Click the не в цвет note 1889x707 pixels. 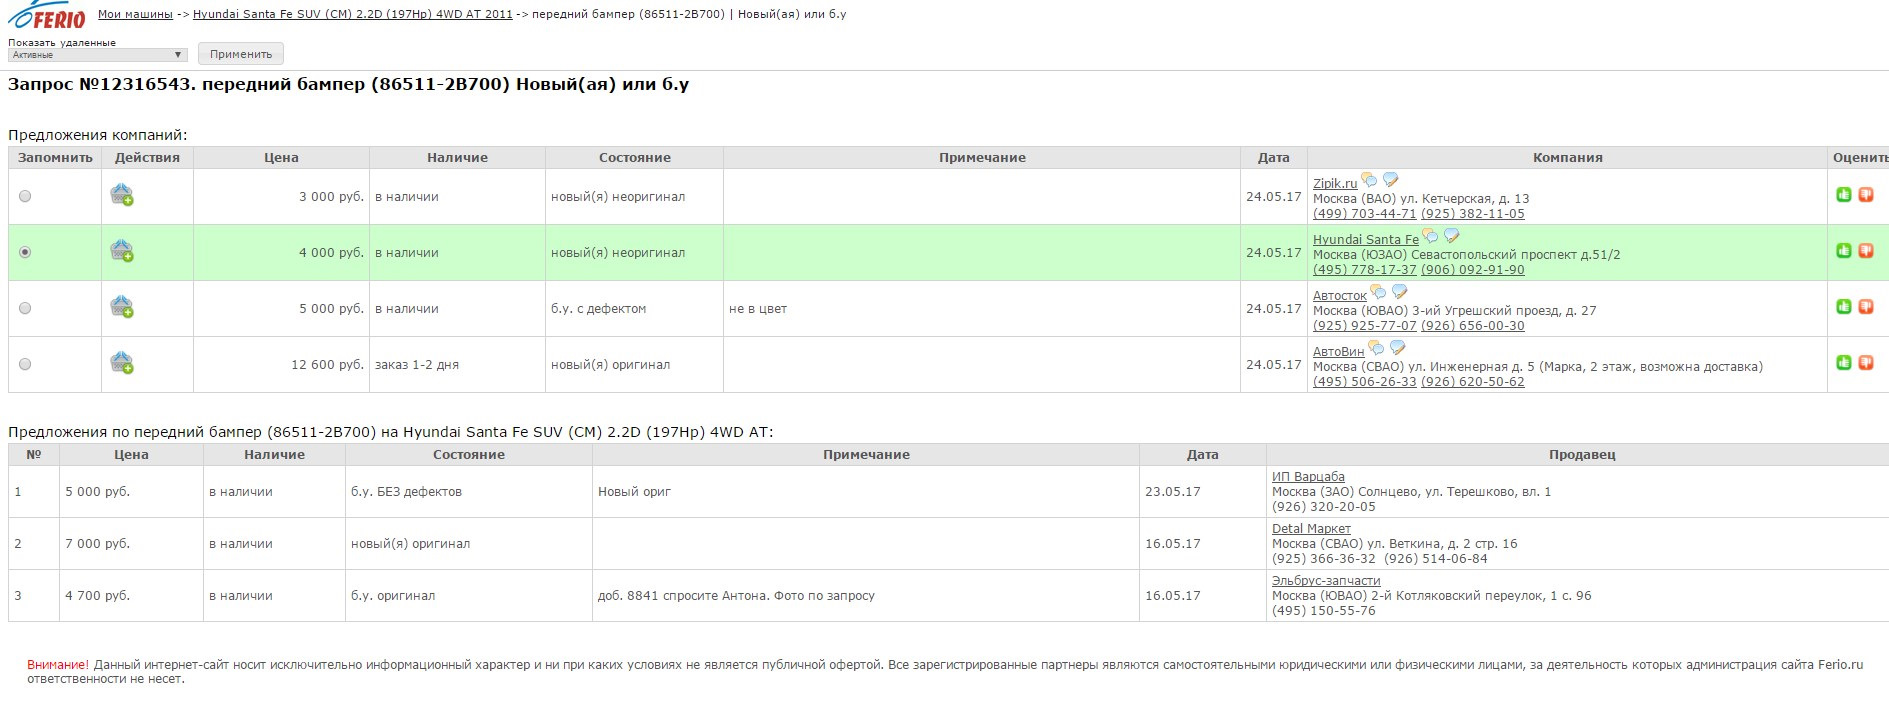[758, 309]
